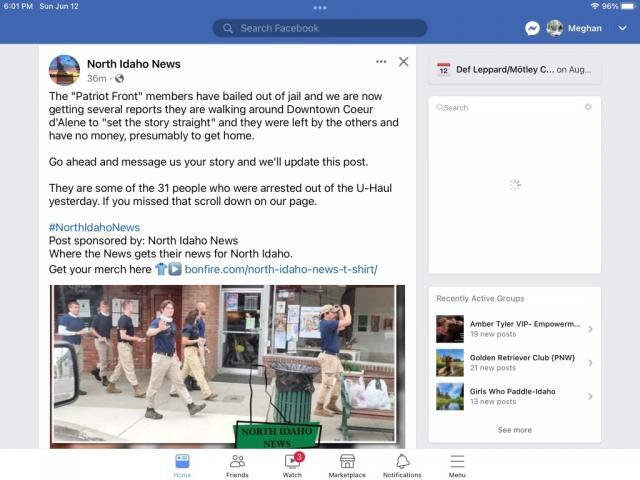
Task: Focus the Search Facebook field
Action: click(320, 28)
